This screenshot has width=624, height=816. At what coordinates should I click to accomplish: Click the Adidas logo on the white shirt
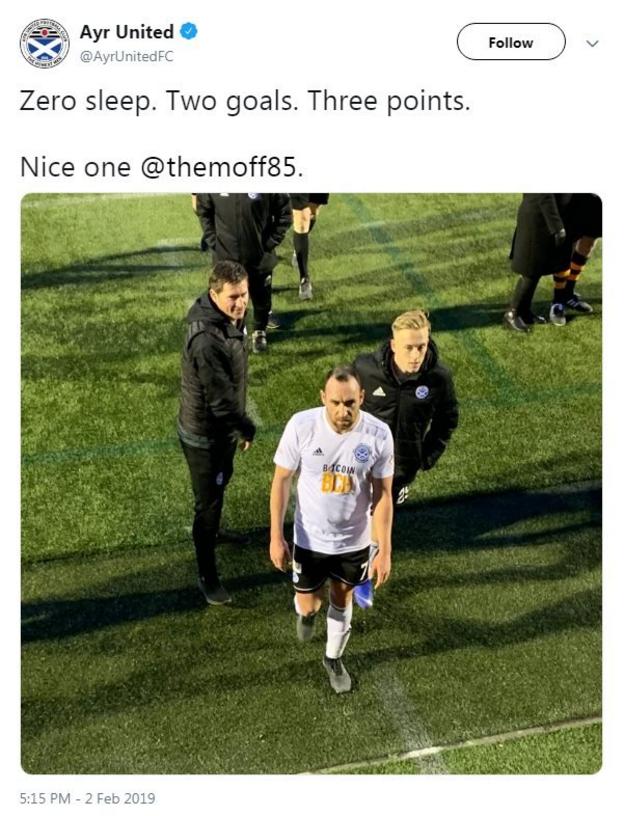point(318,451)
